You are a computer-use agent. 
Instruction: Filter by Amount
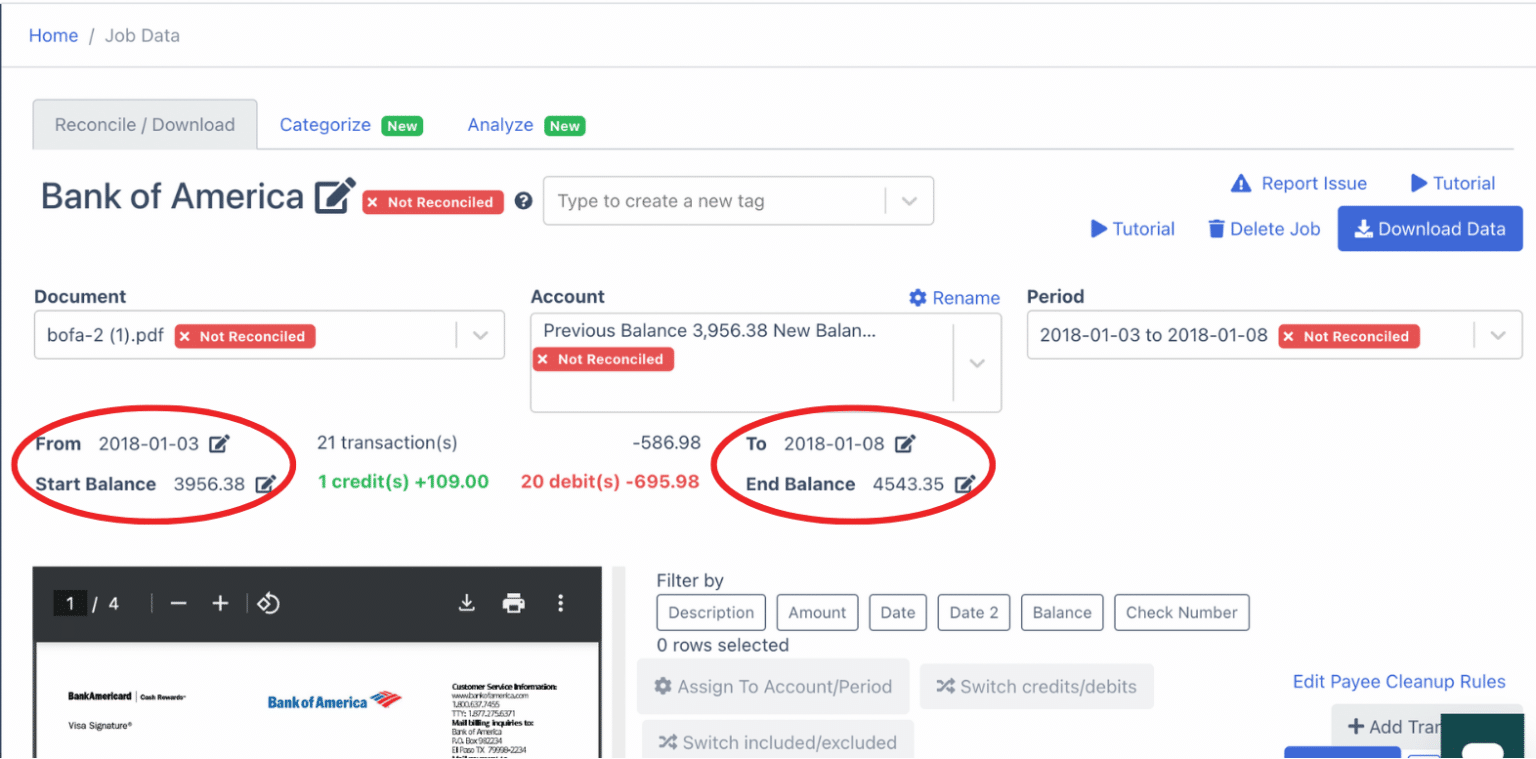817,613
